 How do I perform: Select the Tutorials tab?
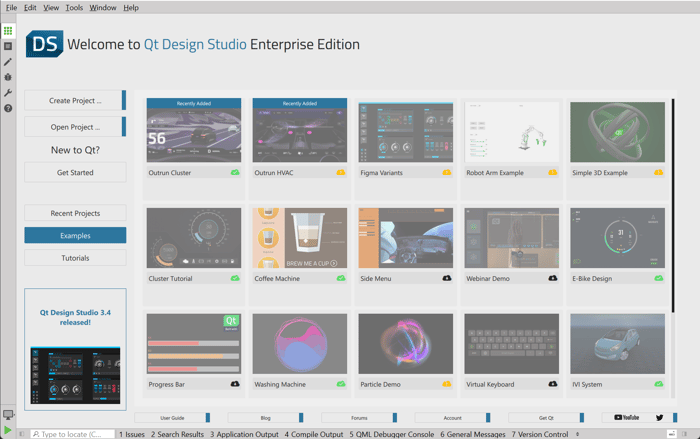click(75, 258)
